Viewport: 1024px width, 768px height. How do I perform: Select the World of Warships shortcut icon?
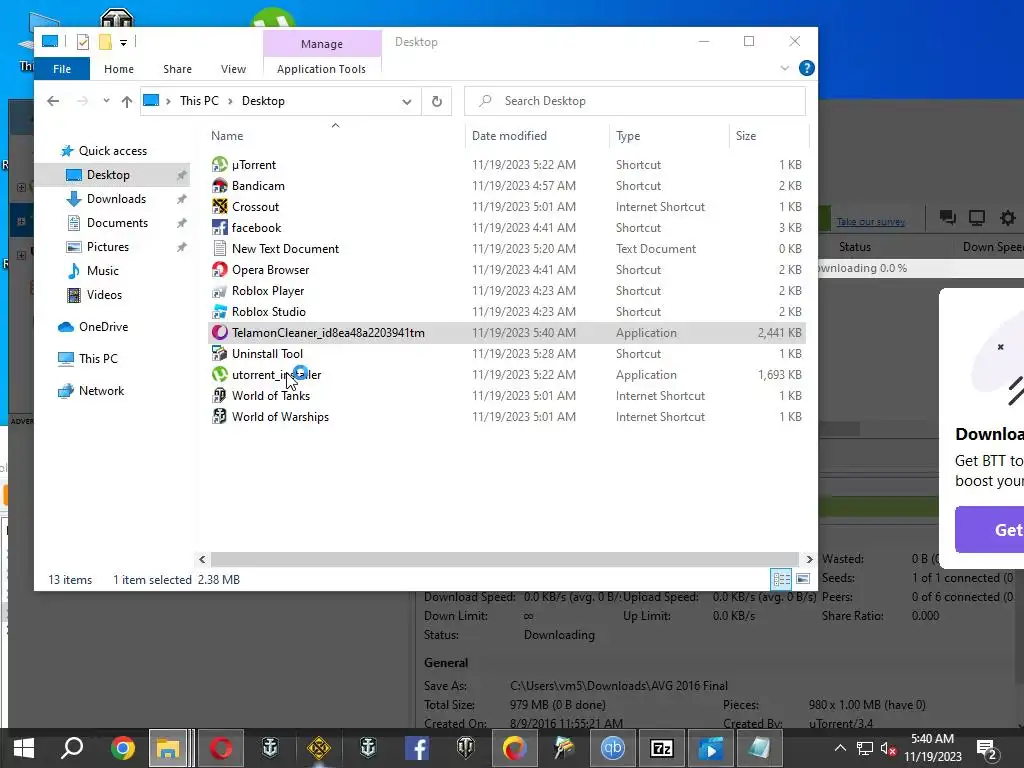click(219, 416)
